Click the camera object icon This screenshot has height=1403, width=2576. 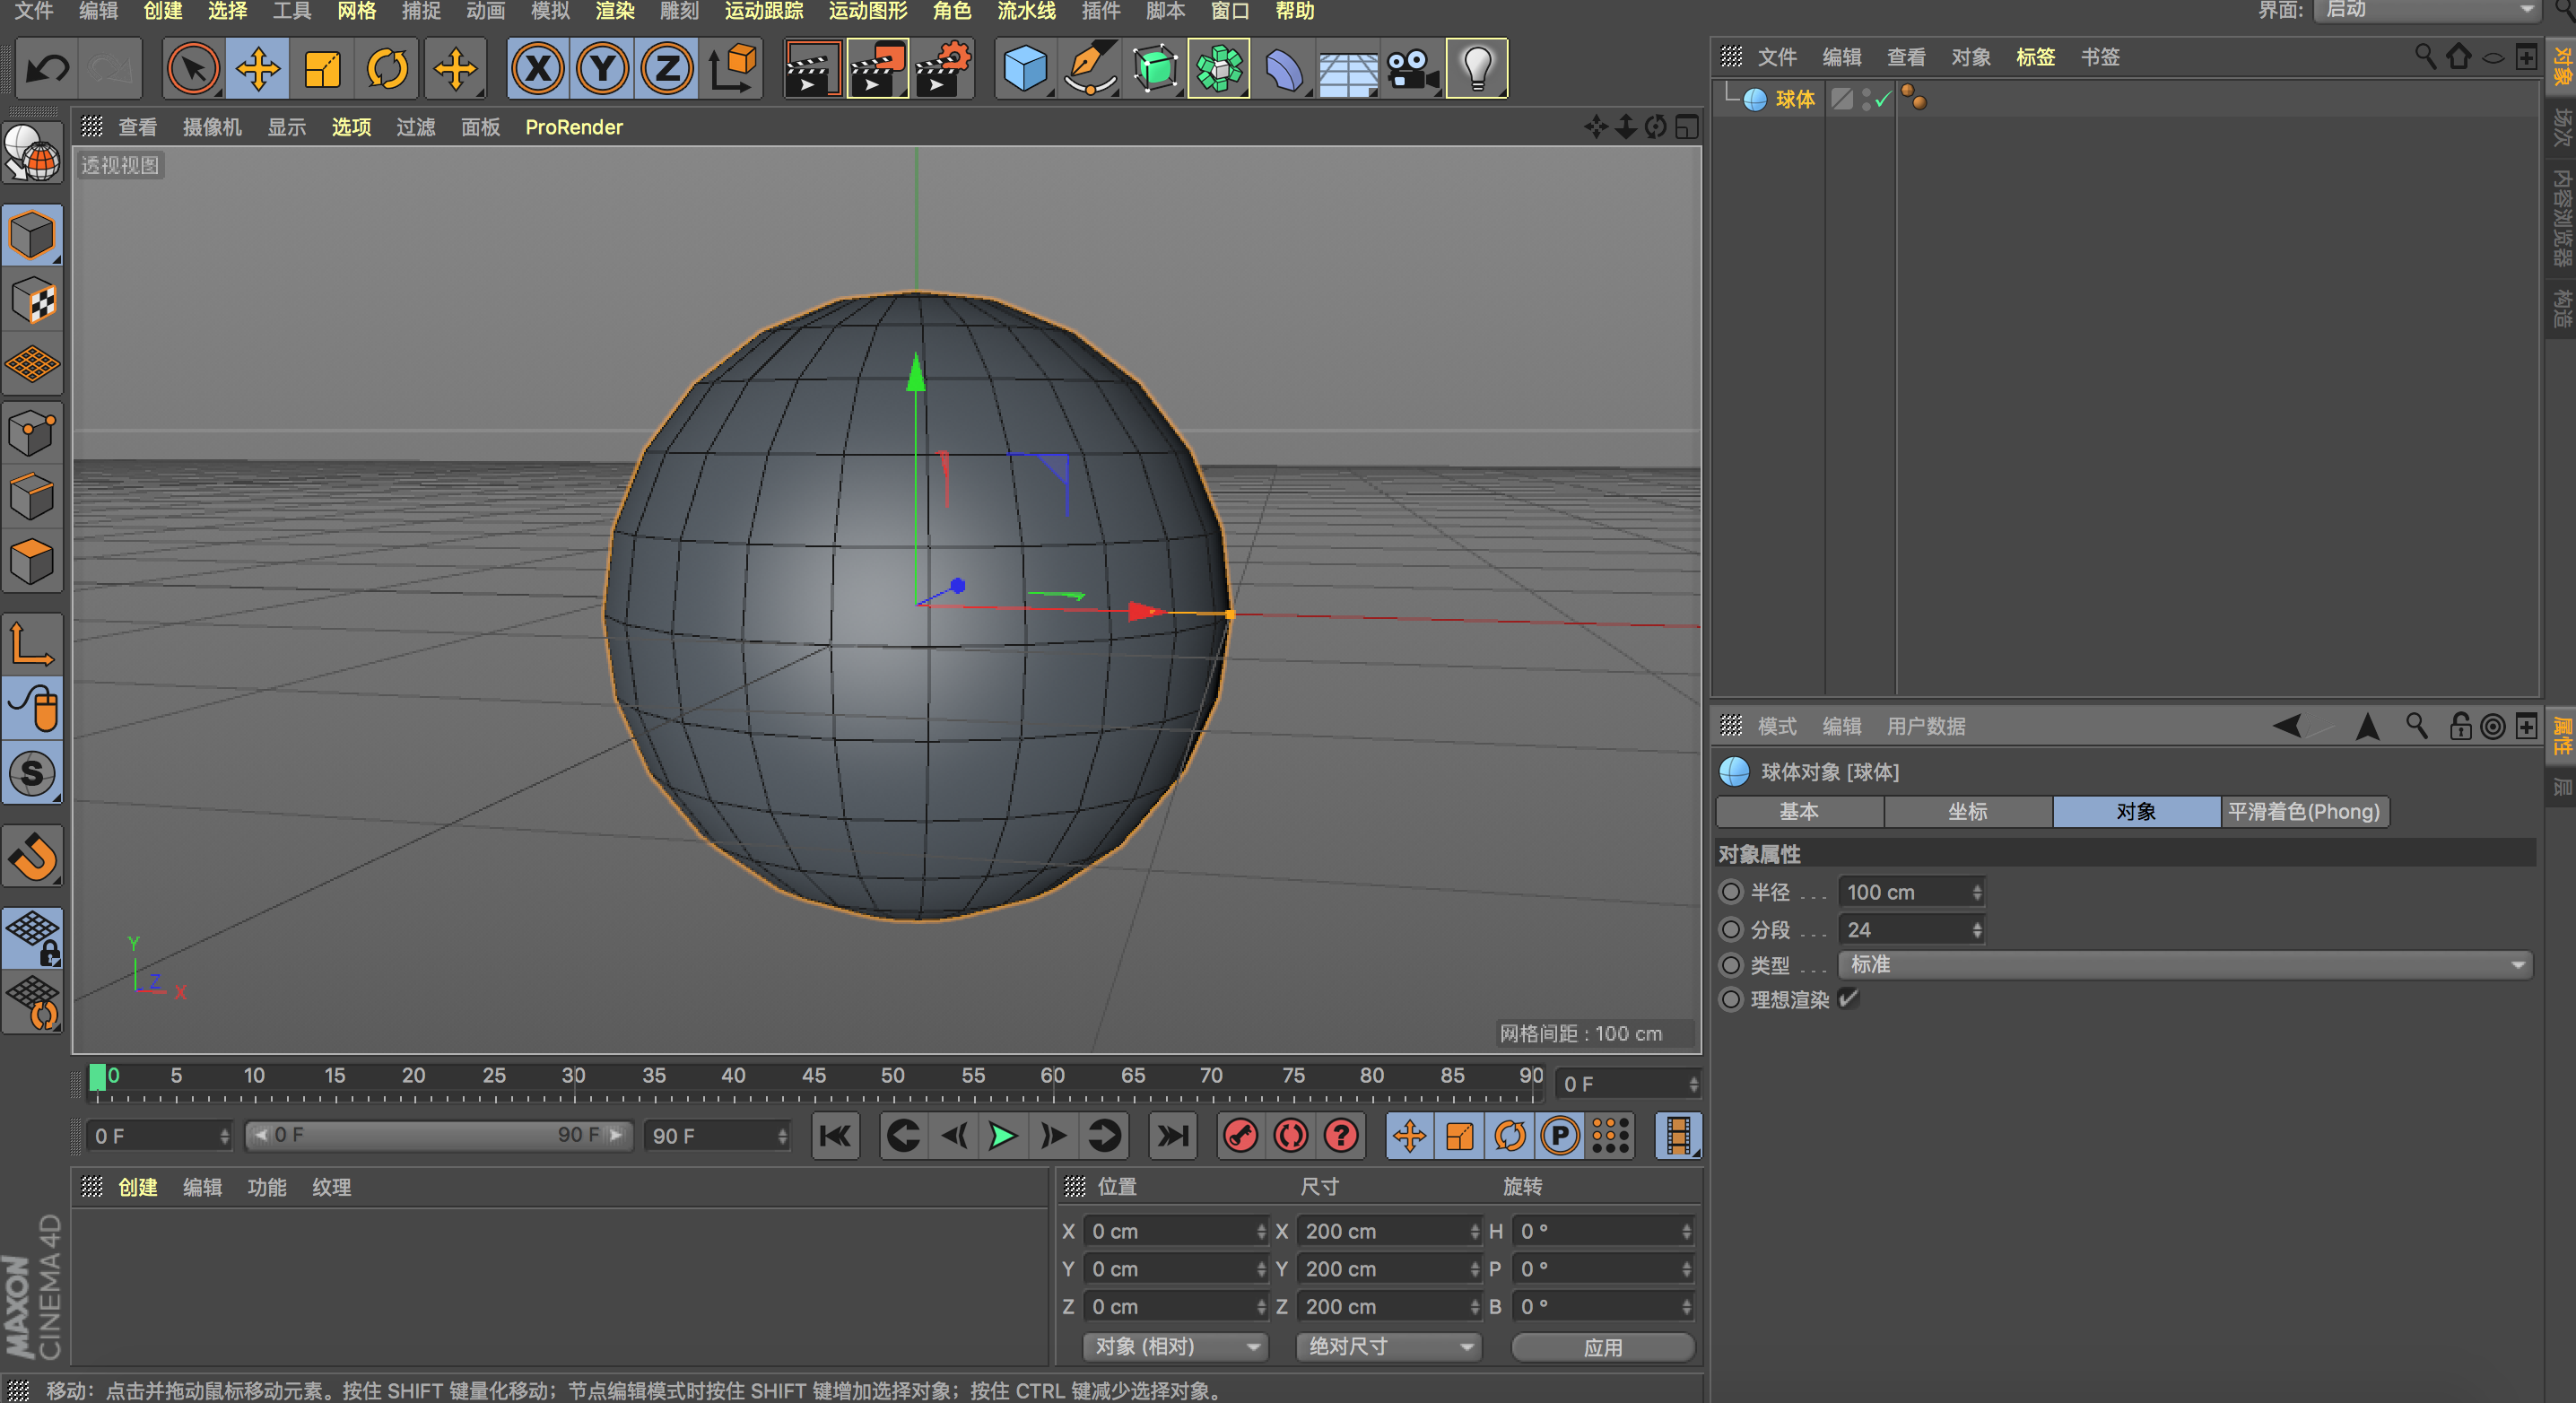[1411, 69]
